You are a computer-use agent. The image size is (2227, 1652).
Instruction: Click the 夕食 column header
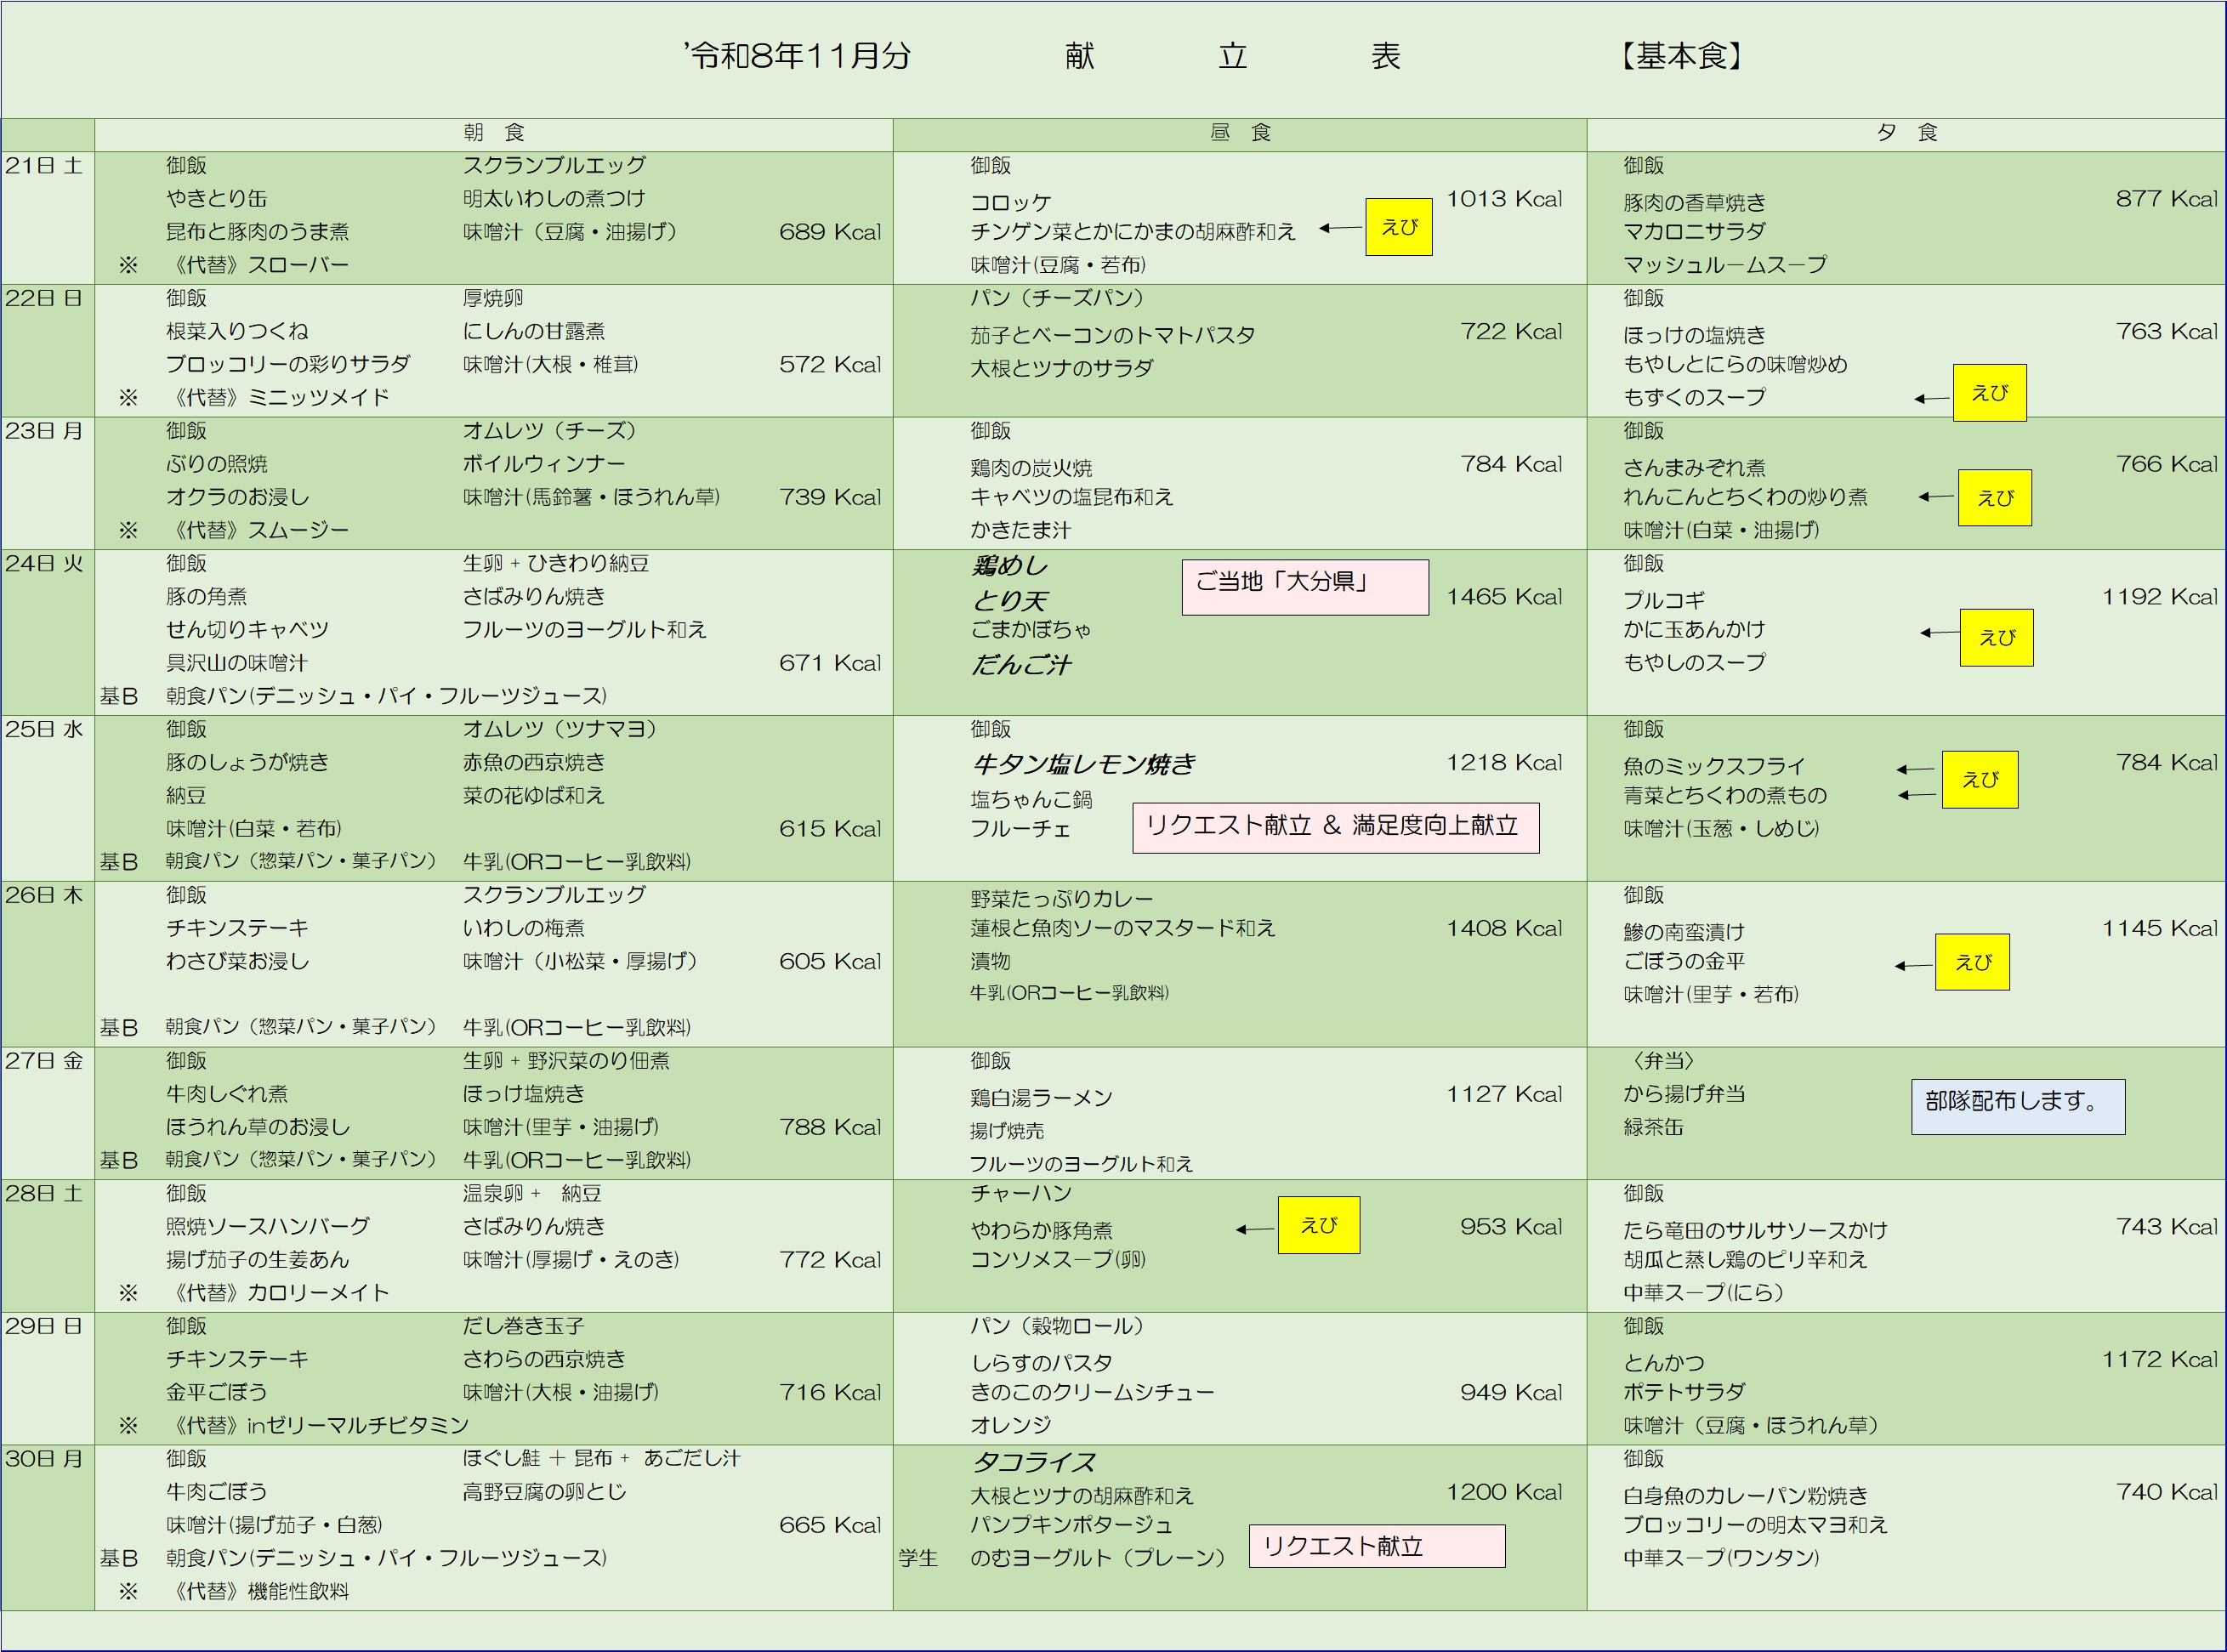pyautogui.click(x=1907, y=133)
